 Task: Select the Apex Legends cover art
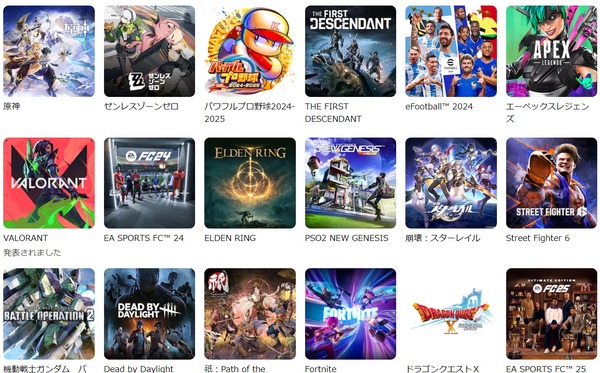point(551,51)
